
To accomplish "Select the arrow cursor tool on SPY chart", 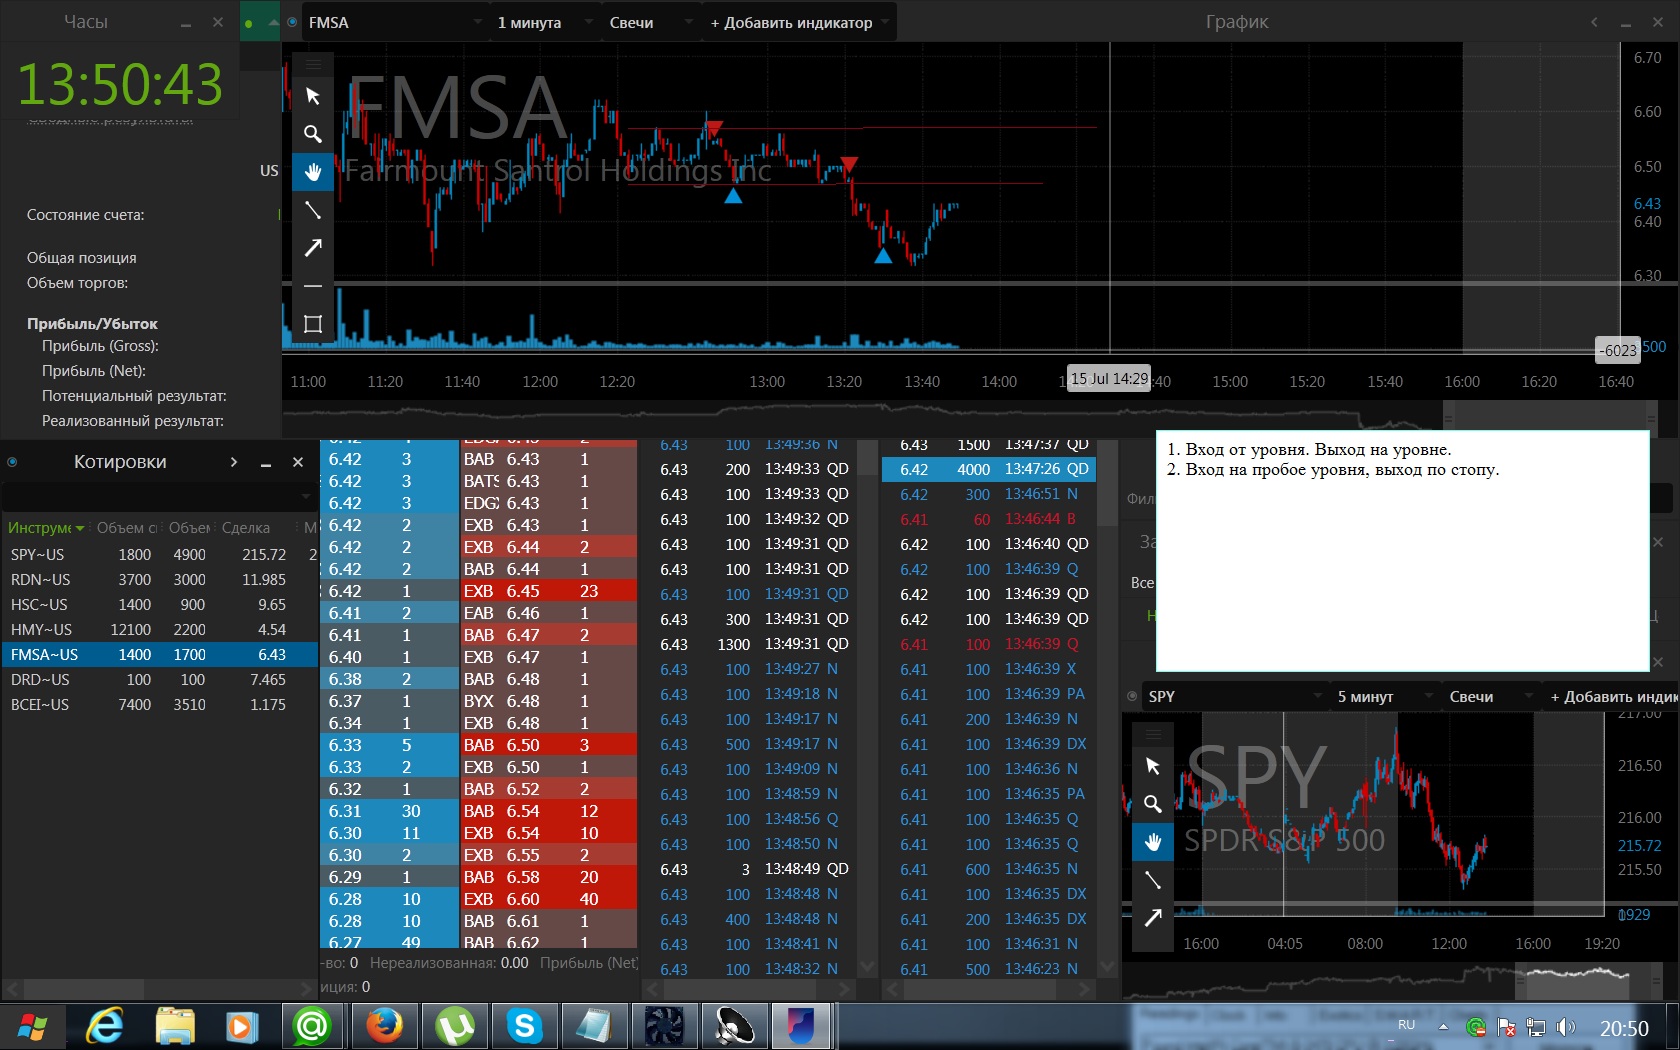I will [x=1153, y=766].
